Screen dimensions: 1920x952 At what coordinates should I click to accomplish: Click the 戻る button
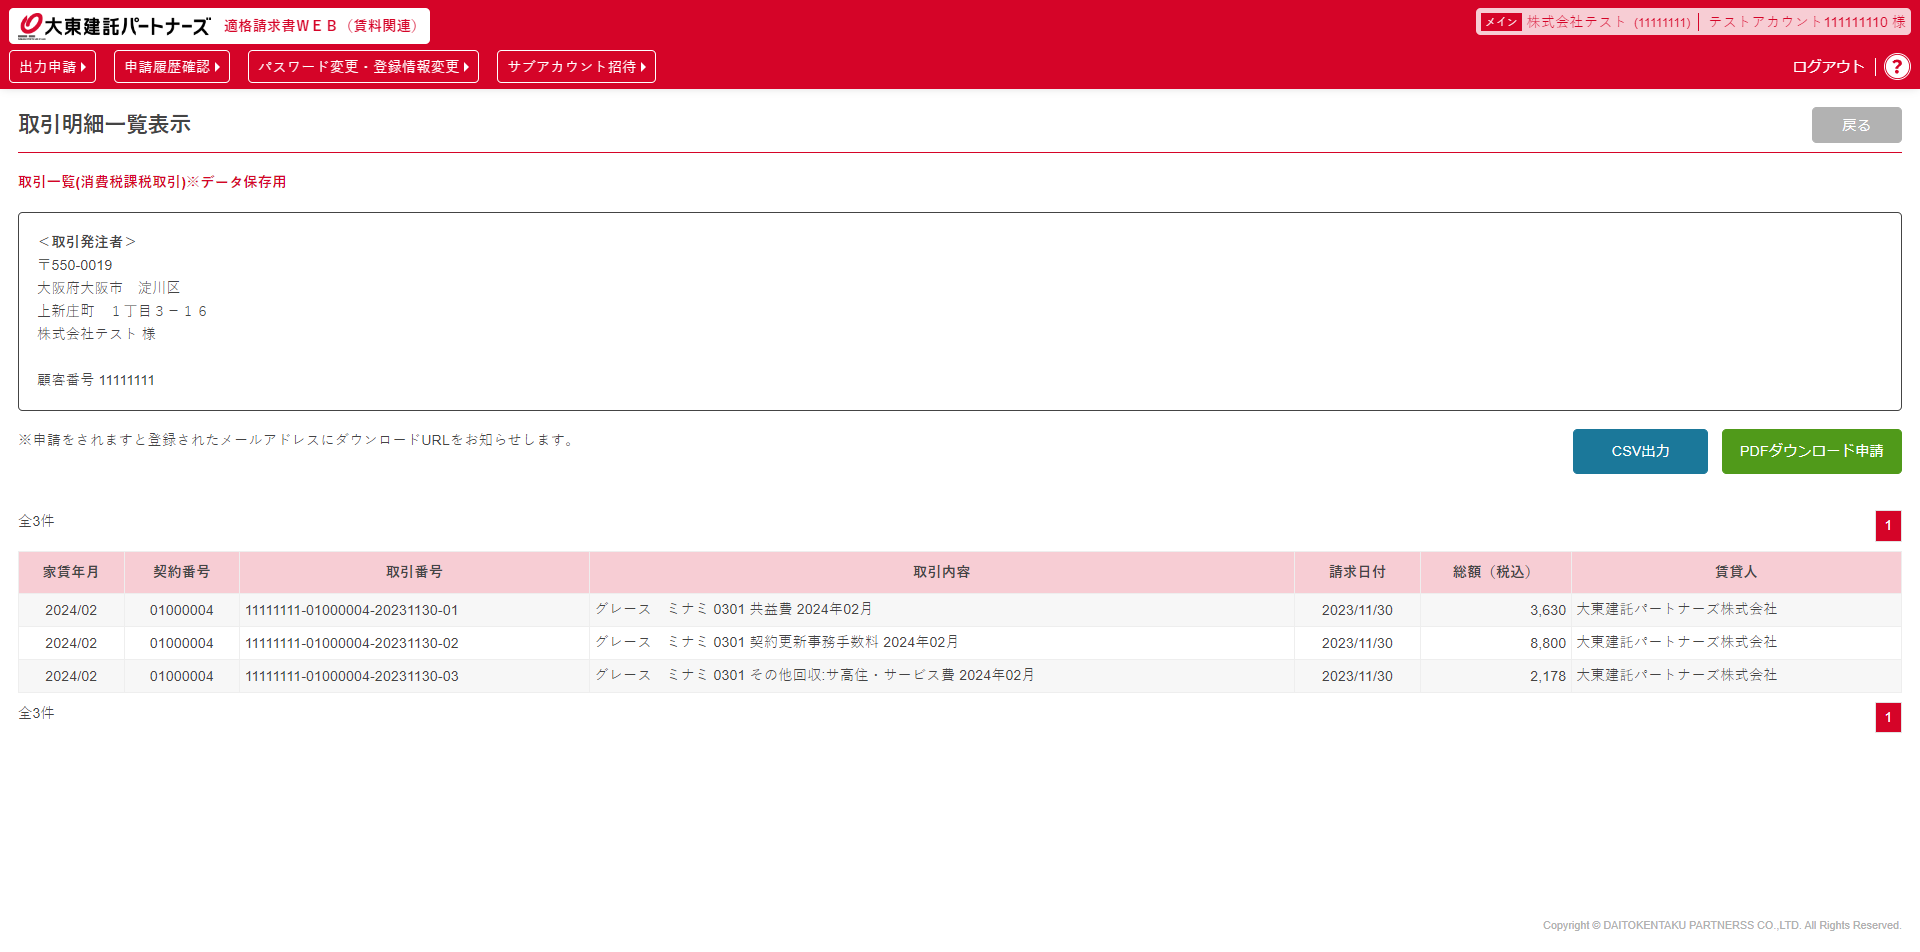[x=1856, y=125]
